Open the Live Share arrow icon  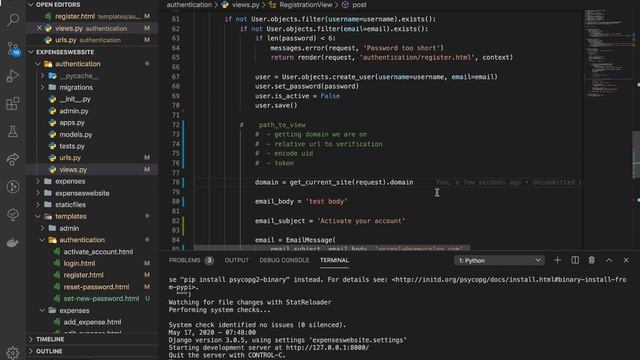point(13,159)
